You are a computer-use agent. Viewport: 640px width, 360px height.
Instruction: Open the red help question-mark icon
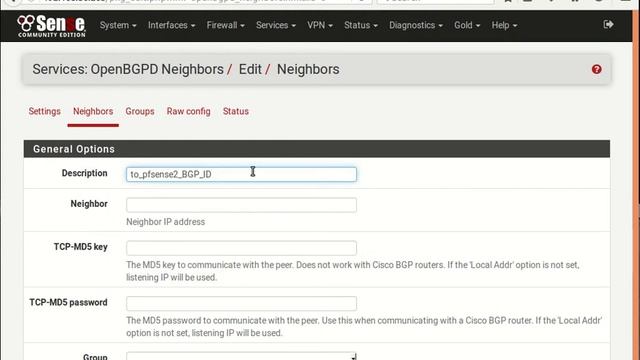coord(596,69)
